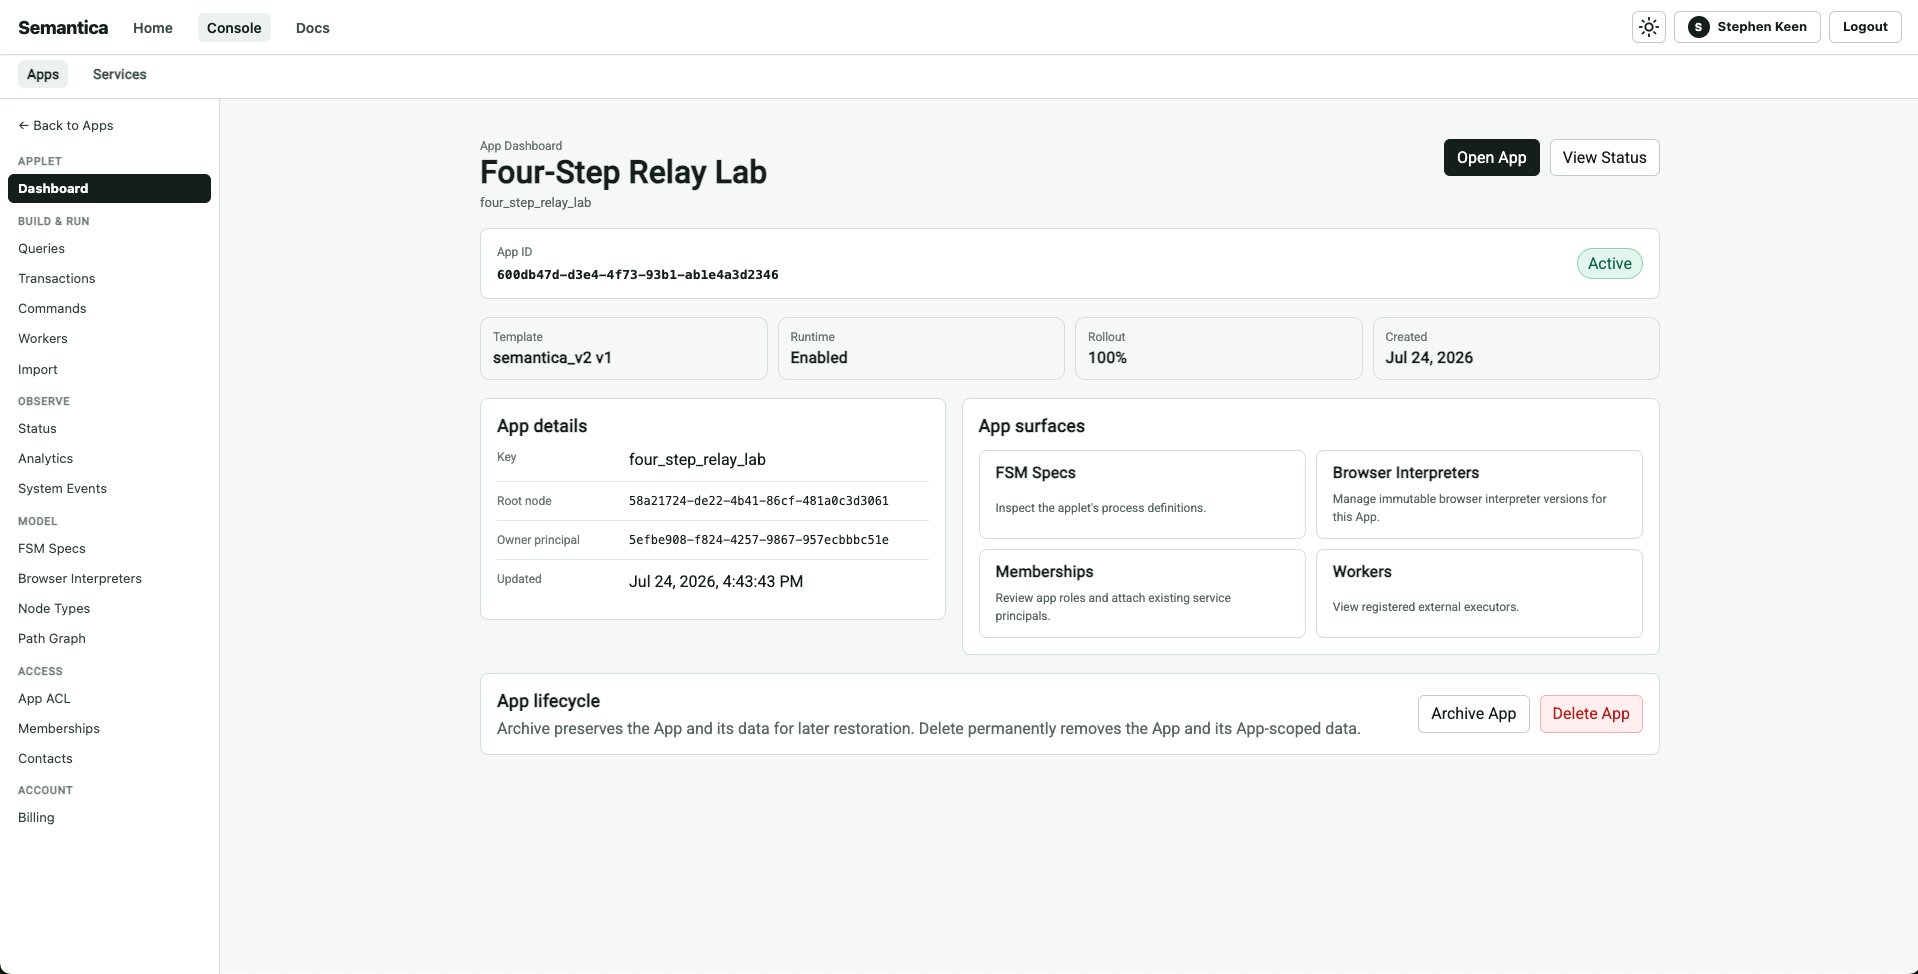
Task: Go to the Home nav item
Action: tap(153, 28)
